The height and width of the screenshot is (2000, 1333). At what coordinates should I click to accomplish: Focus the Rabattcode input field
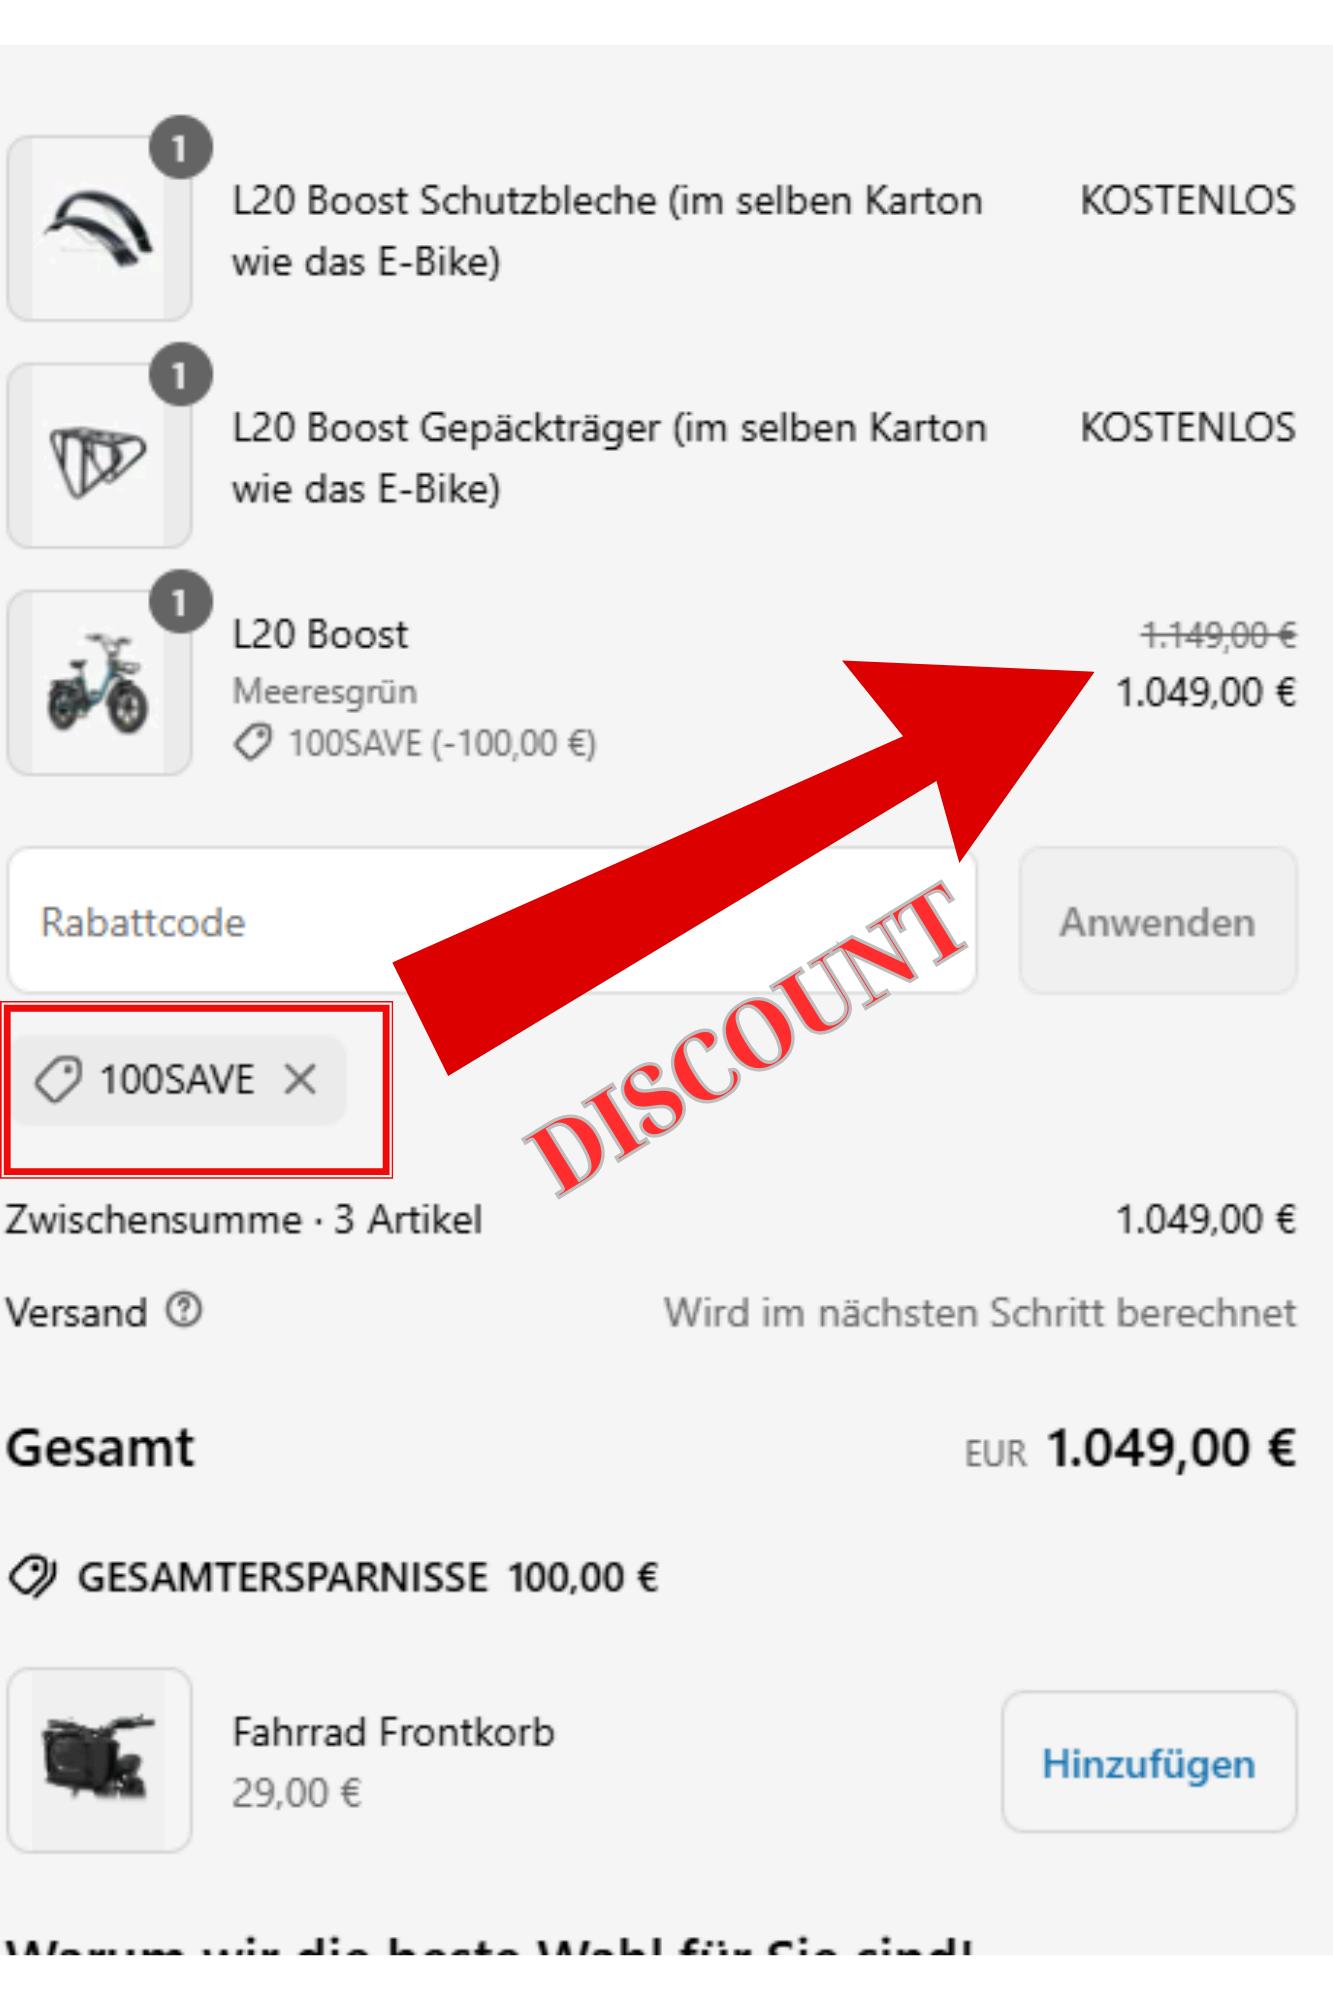[x=492, y=920]
